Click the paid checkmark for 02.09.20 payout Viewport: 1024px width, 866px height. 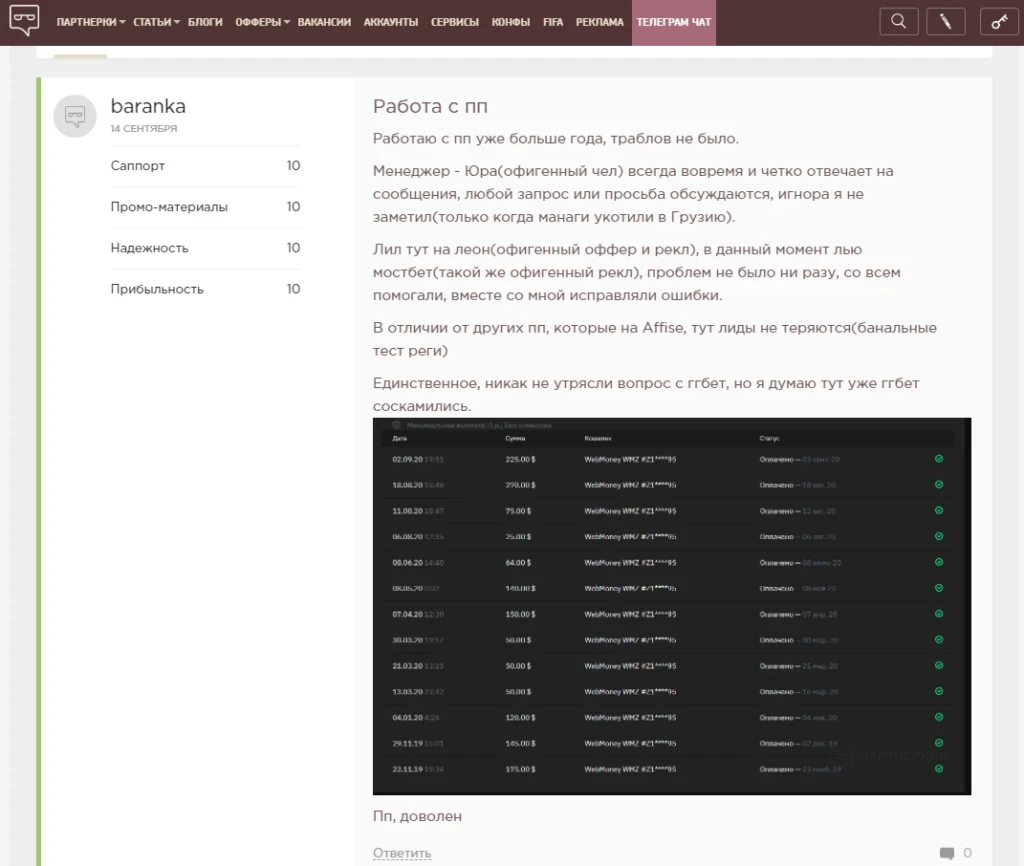[939, 459]
